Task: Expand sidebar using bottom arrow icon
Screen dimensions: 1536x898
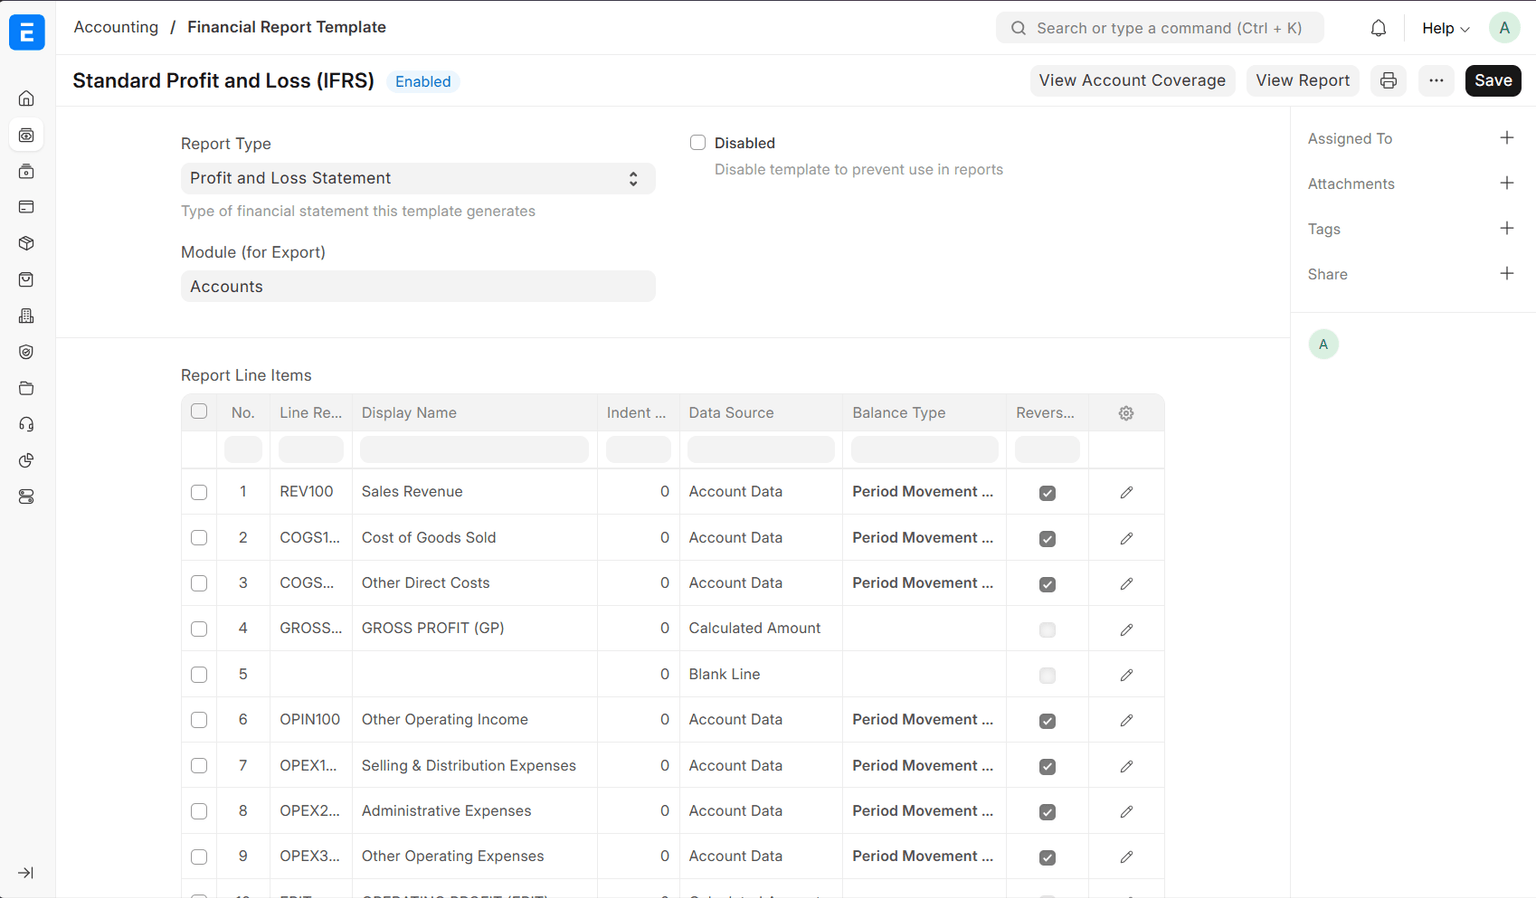Action: coord(26,873)
